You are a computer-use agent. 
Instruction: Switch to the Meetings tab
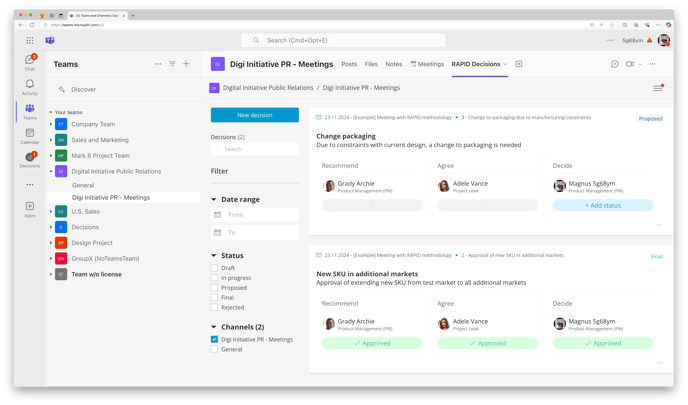[427, 64]
